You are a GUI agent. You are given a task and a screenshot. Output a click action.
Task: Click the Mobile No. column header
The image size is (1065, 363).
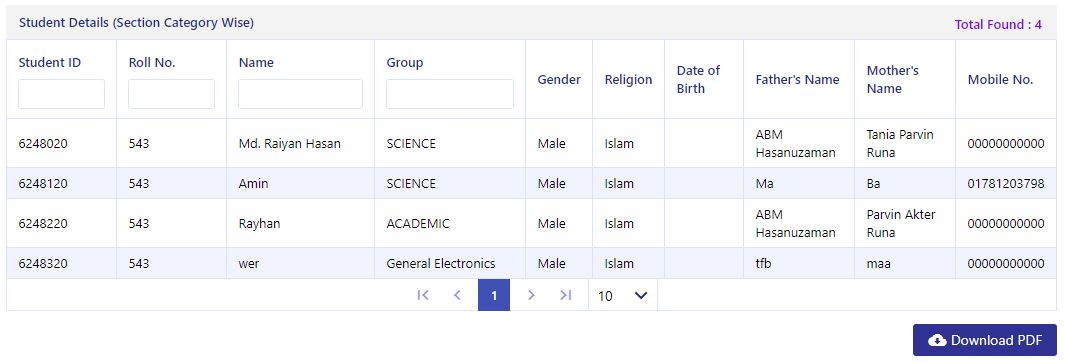coord(1000,80)
